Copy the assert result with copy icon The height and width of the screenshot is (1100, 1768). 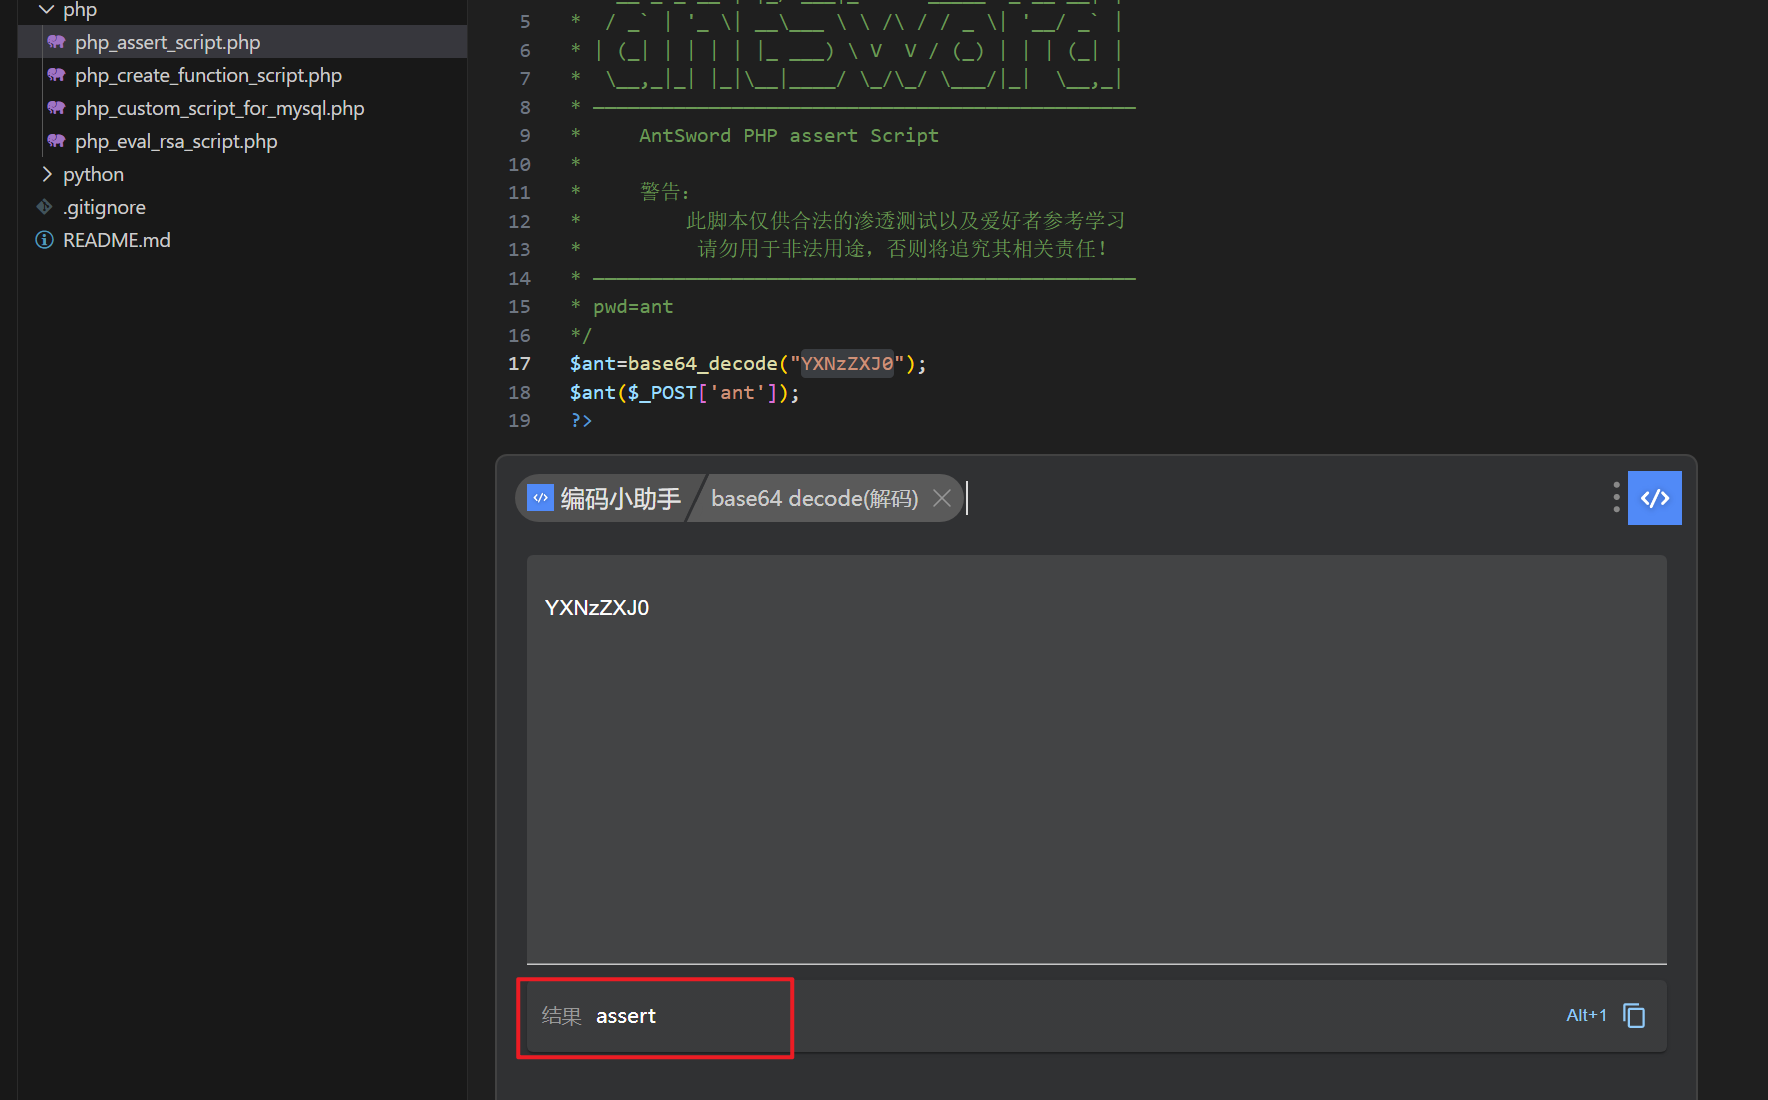tap(1634, 1016)
